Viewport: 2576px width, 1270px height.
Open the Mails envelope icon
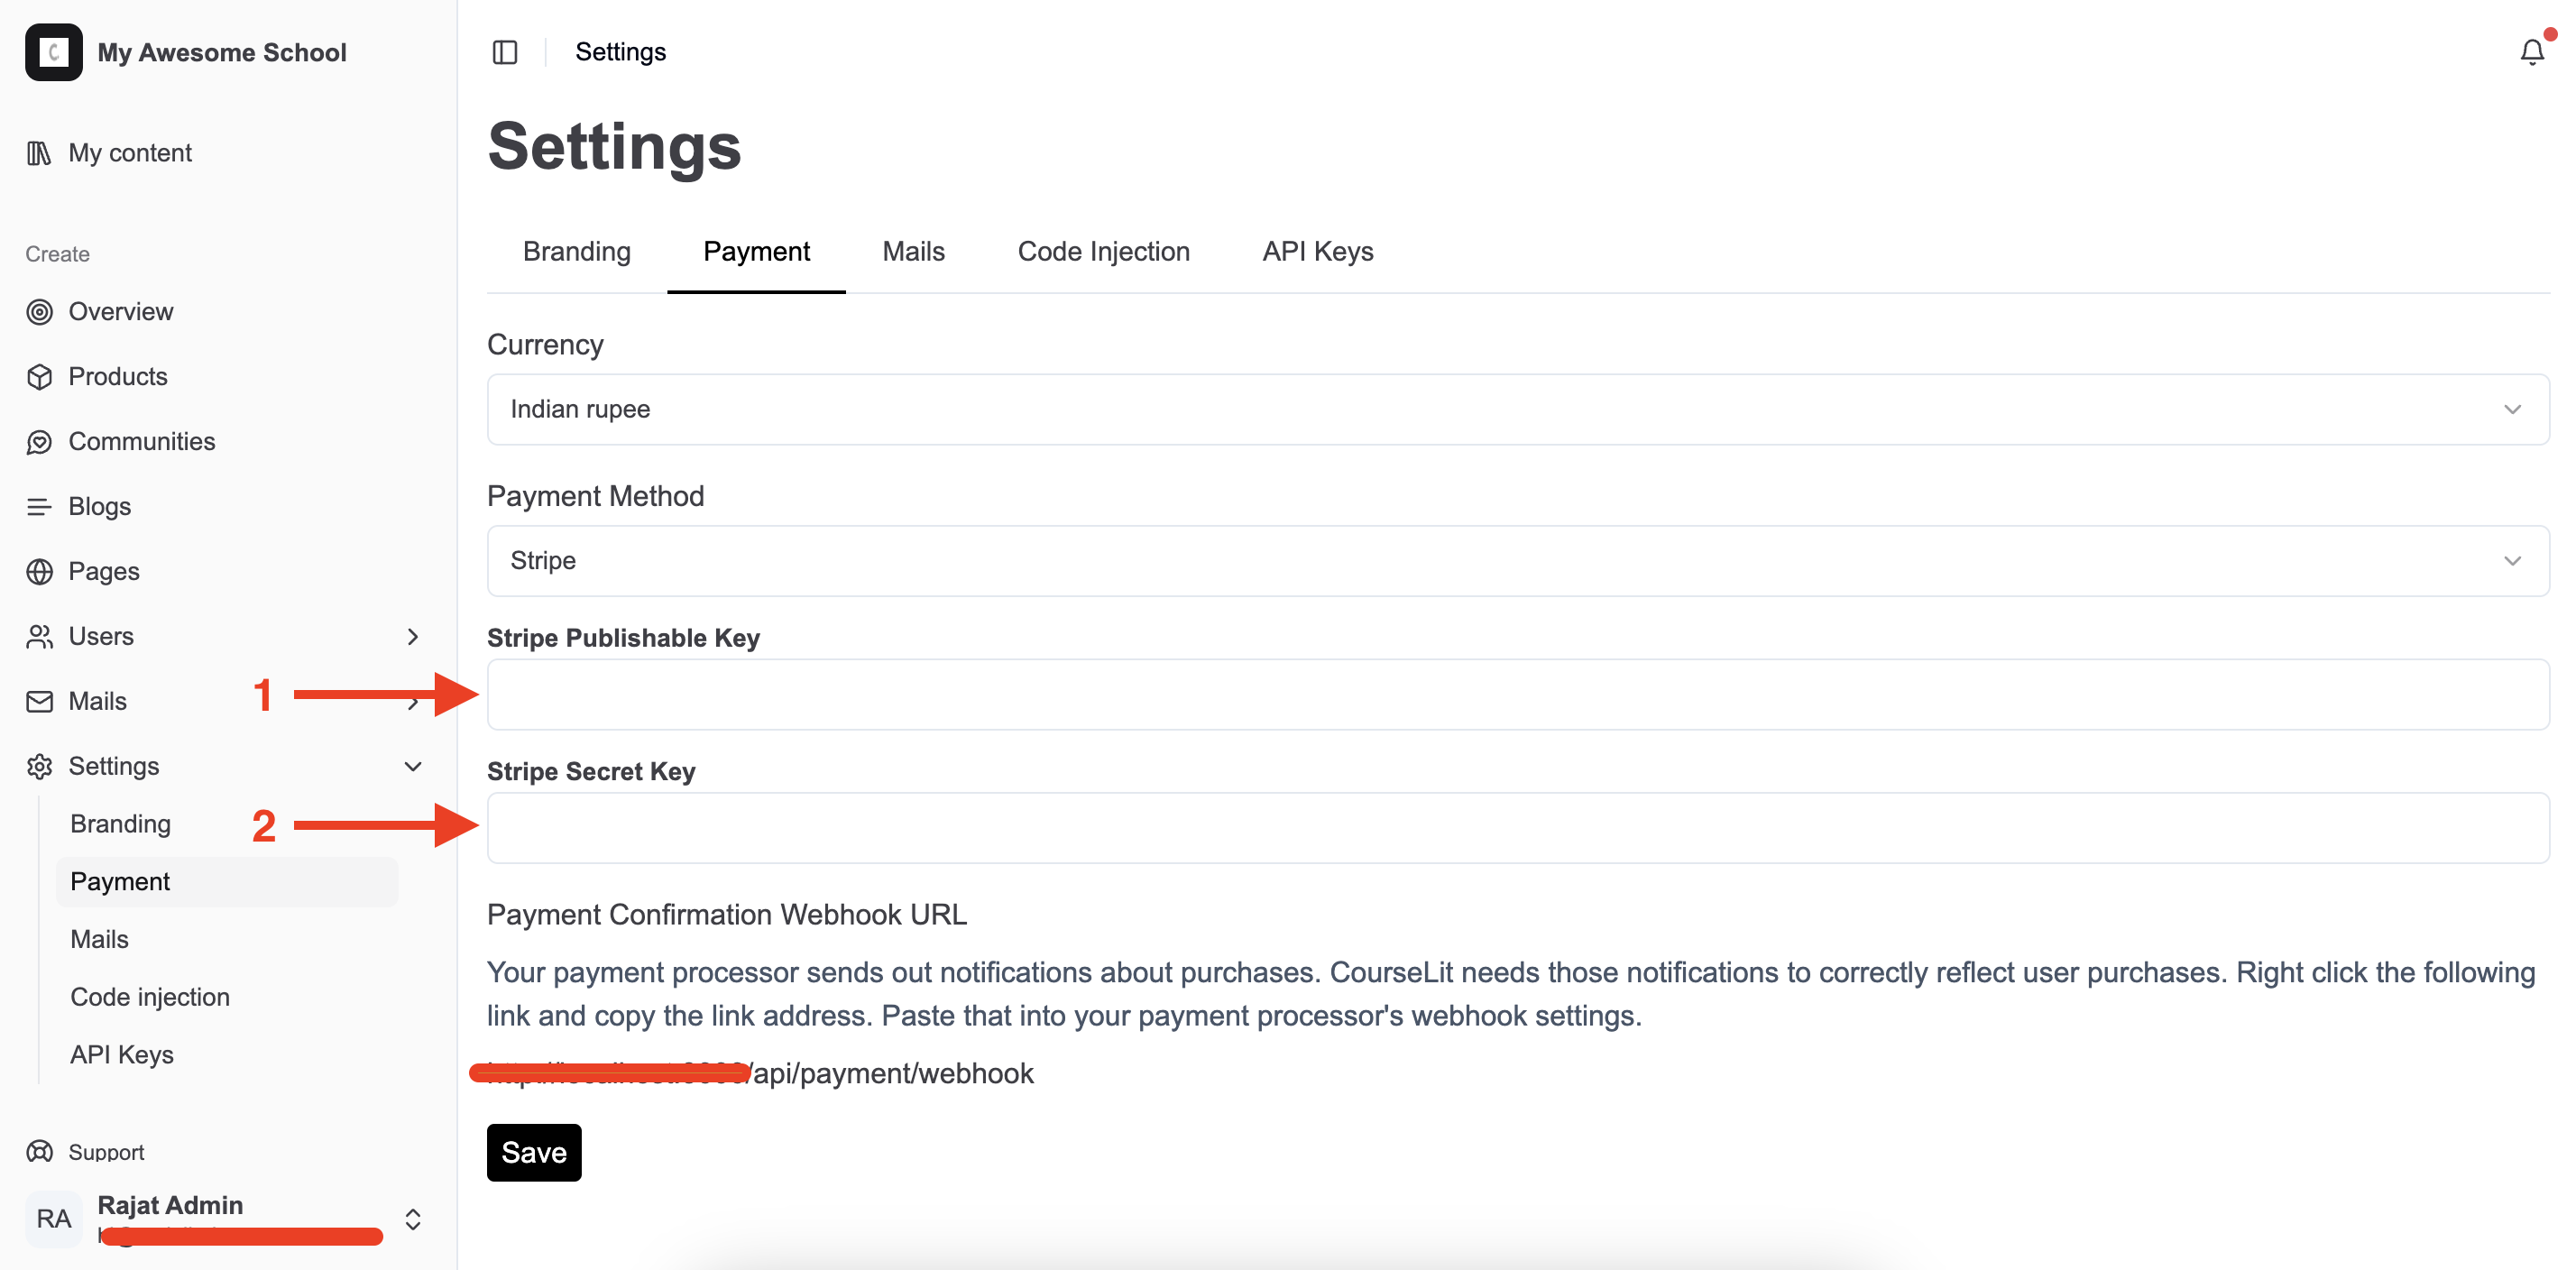(39, 701)
